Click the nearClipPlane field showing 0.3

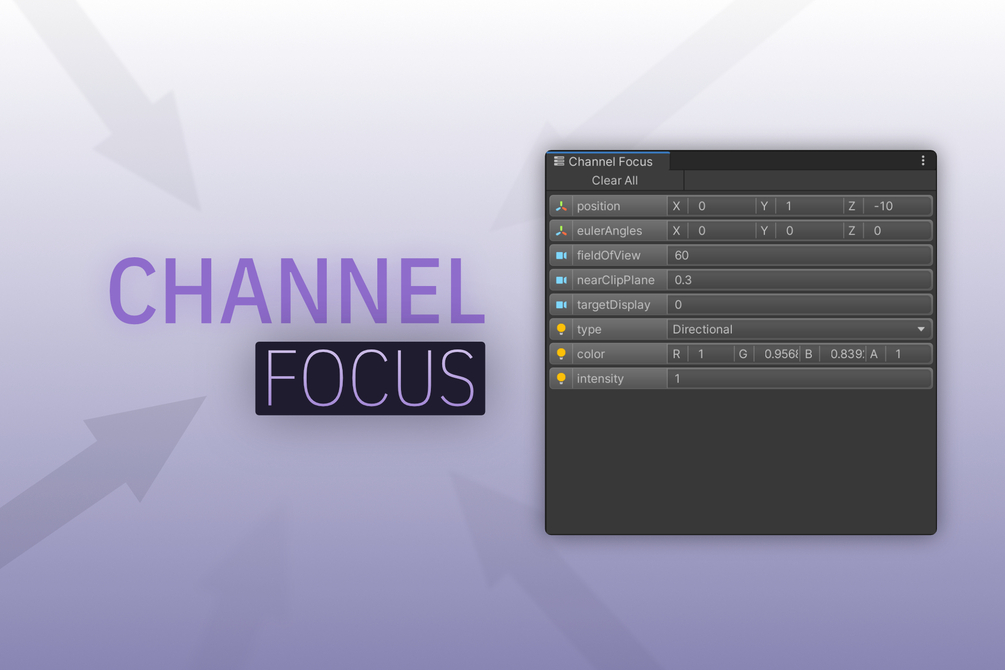click(x=799, y=280)
